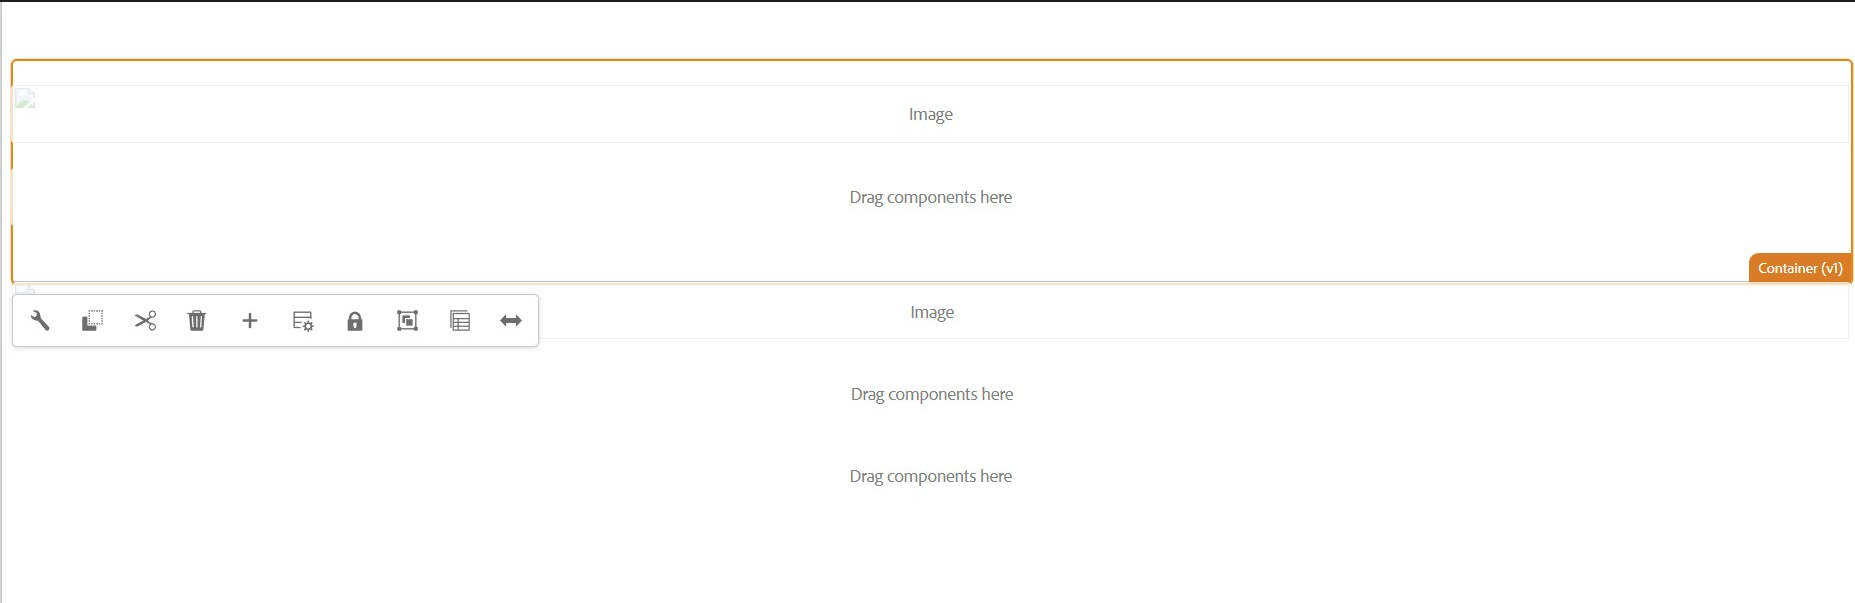Open the layout resize arrows tool
1855x603 pixels.
[511, 320]
